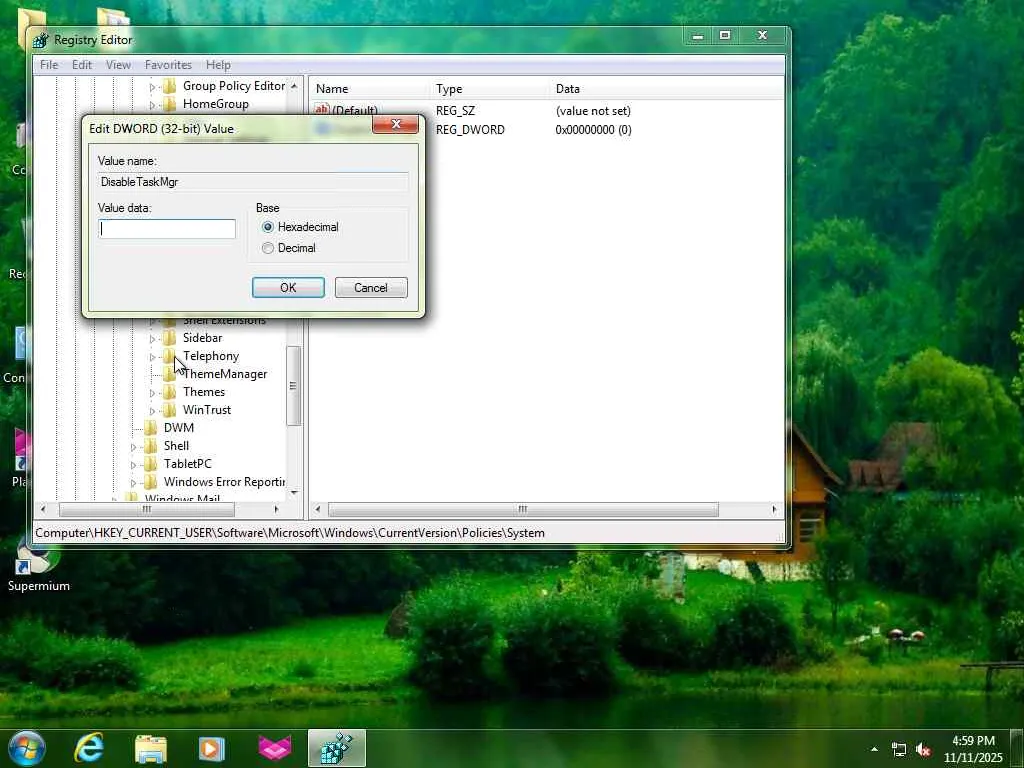Click the DWM folder icon

pyautogui.click(x=151, y=428)
